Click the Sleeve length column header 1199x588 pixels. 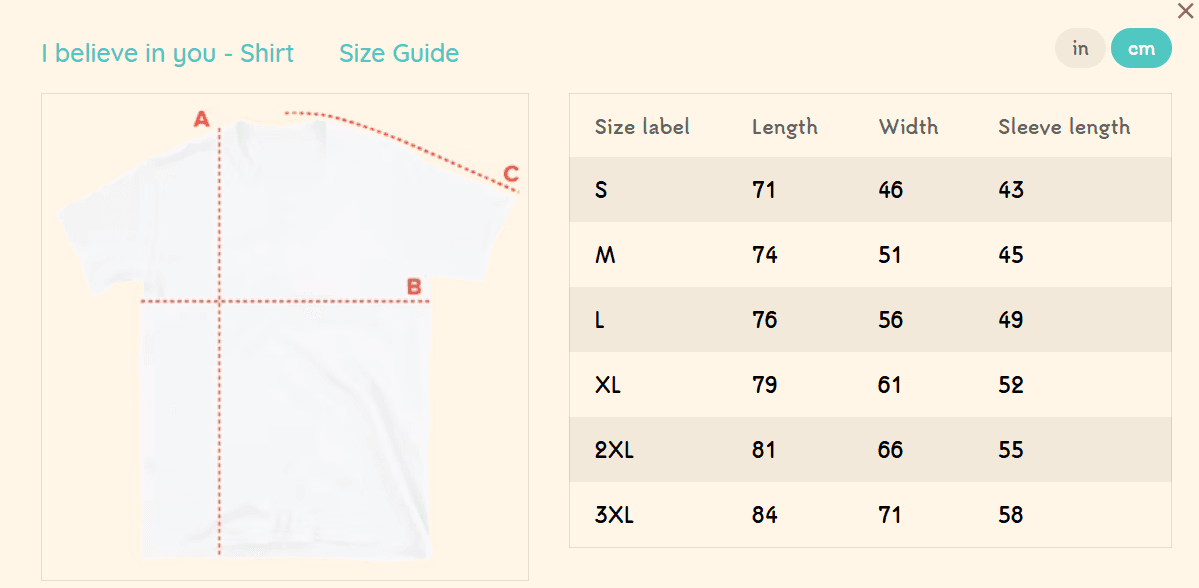pos(1064,127)
